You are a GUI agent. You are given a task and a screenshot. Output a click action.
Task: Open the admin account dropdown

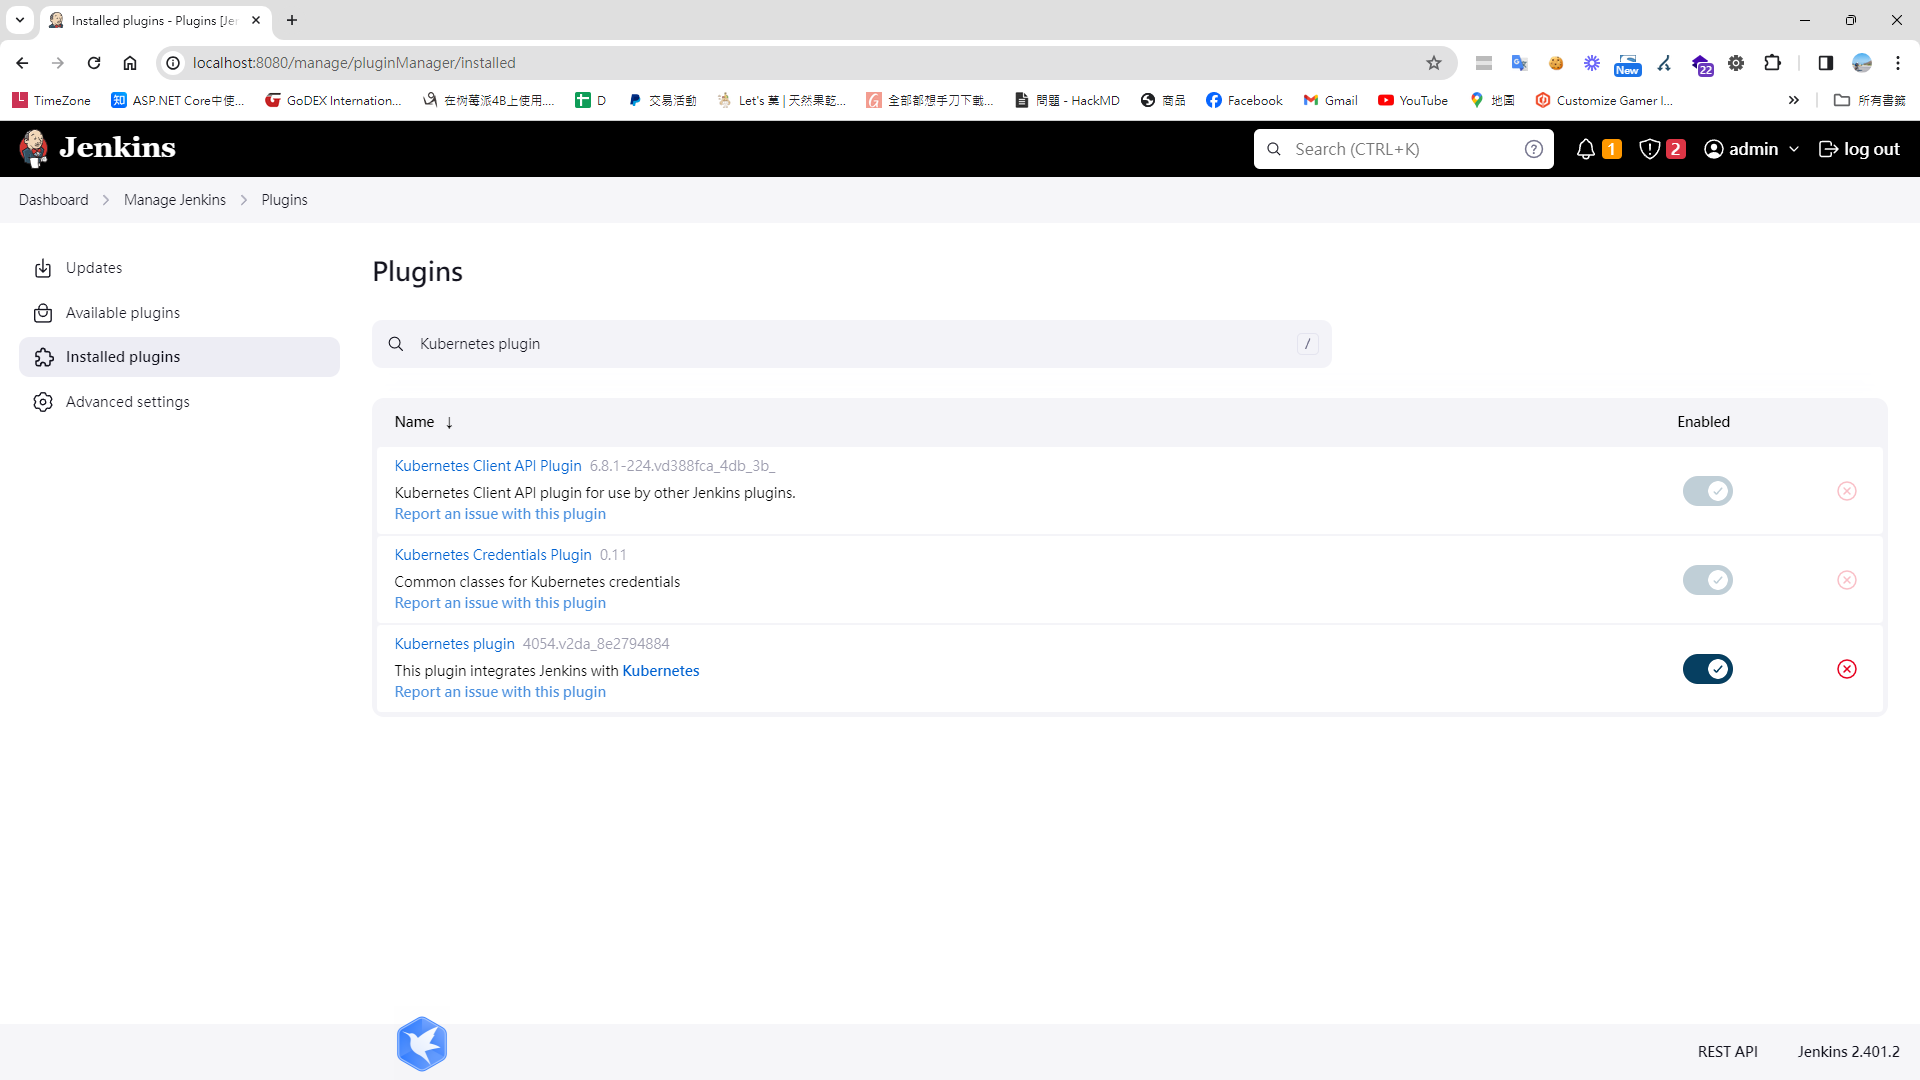click(1750, 148)
